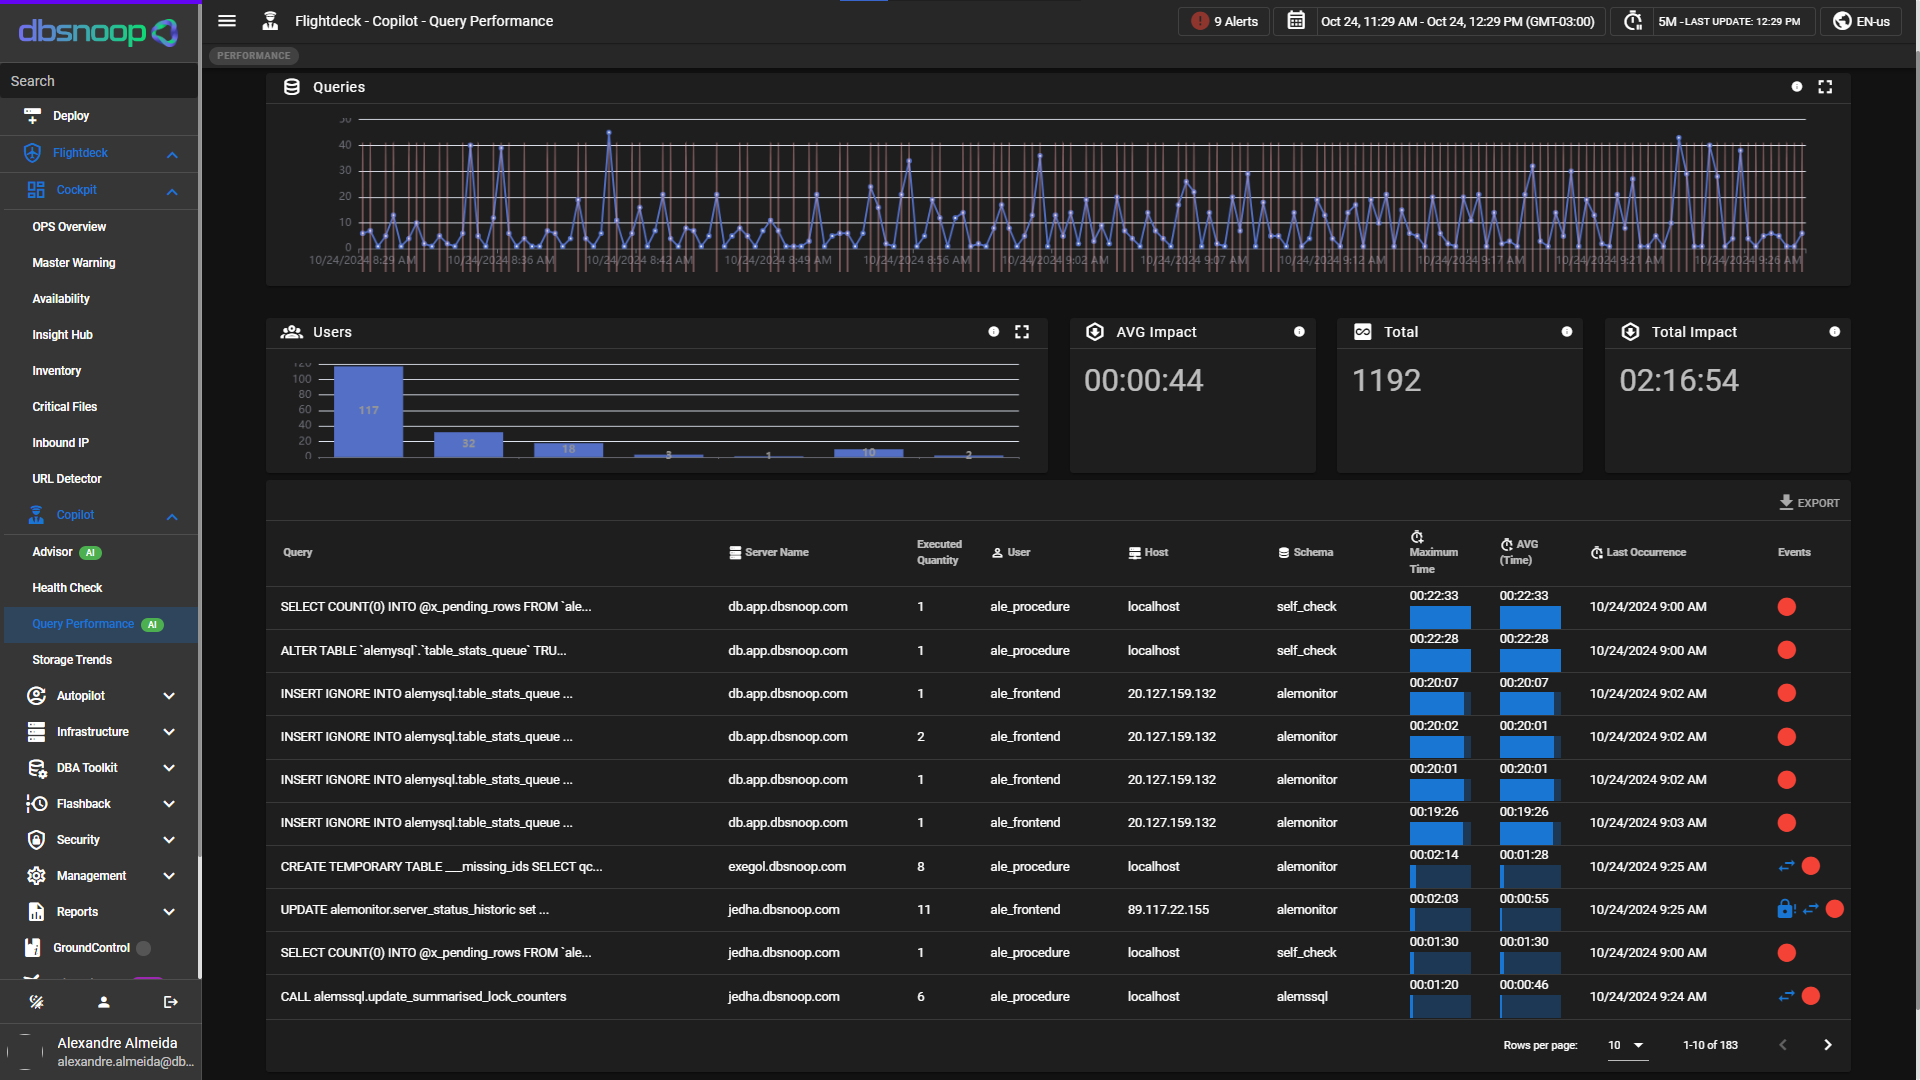Open the user profile icon
The height and width of the screenshot is (1080, 1920).
click(x=103, y=1002)
